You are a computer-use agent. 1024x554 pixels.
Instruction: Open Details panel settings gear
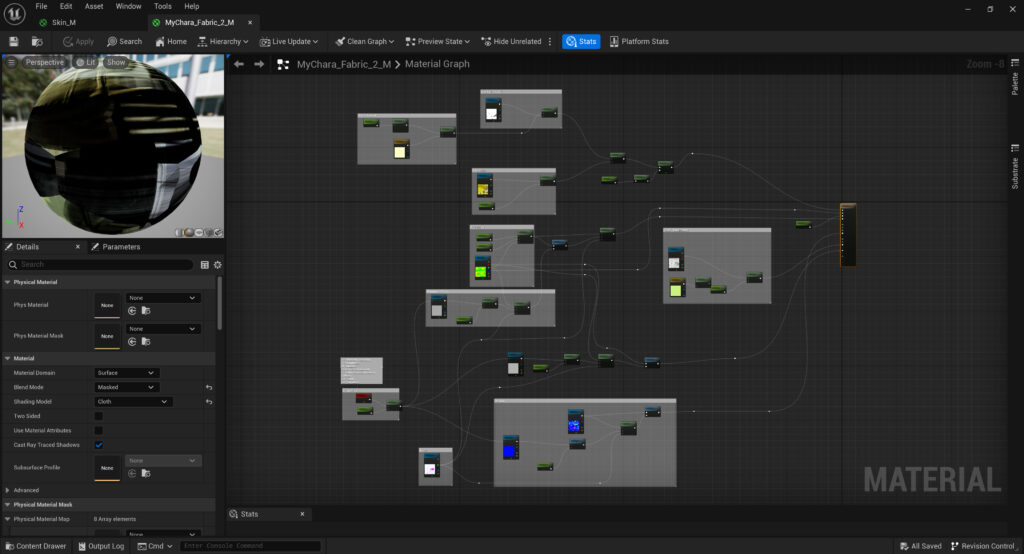click(x=217, y=265)
